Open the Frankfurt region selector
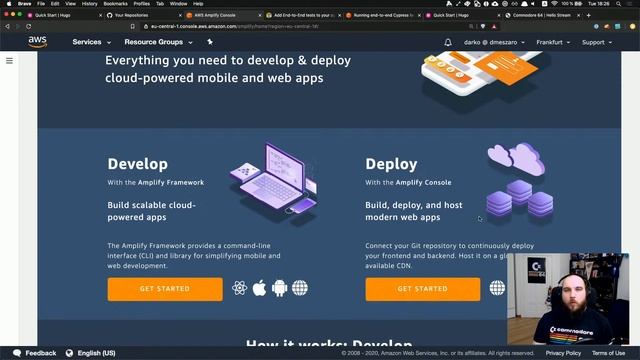 (x=553, y=42)
